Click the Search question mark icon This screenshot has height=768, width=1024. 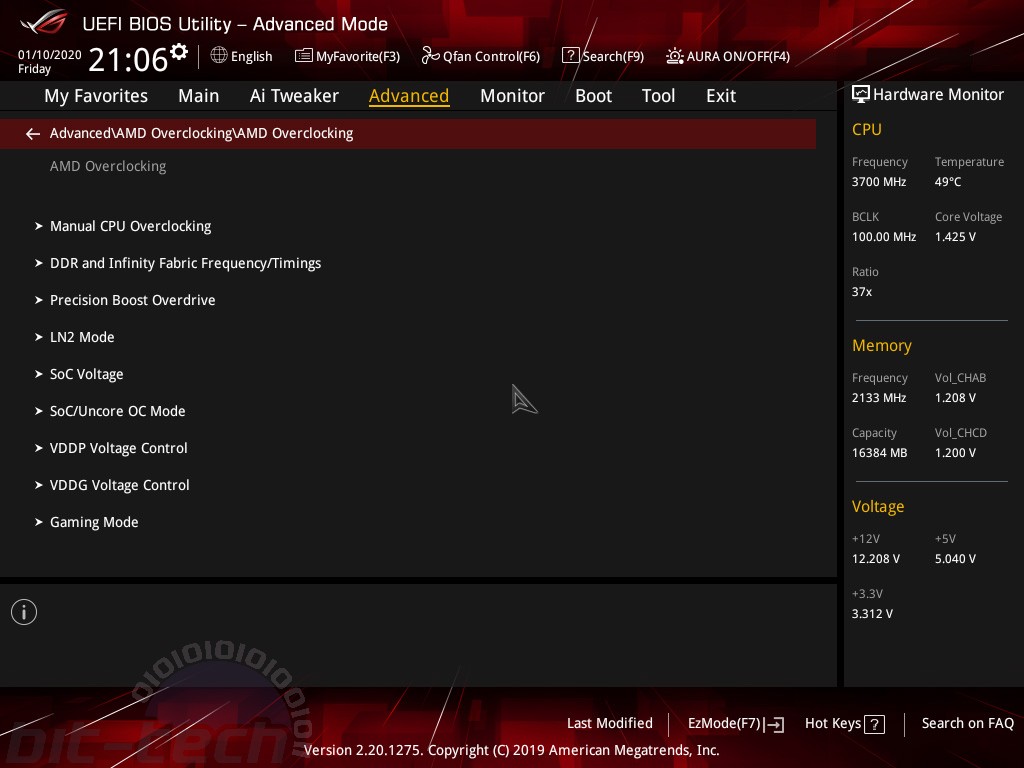click(x=570, y=56)
